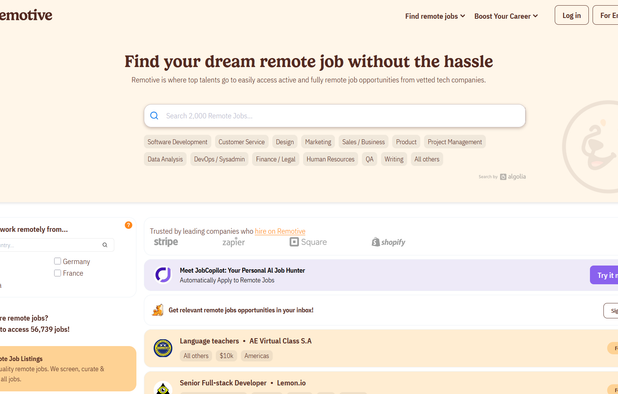Screen dimensions: 618x394
Task: Focus the country filter input field
Action: pos(56,245)
